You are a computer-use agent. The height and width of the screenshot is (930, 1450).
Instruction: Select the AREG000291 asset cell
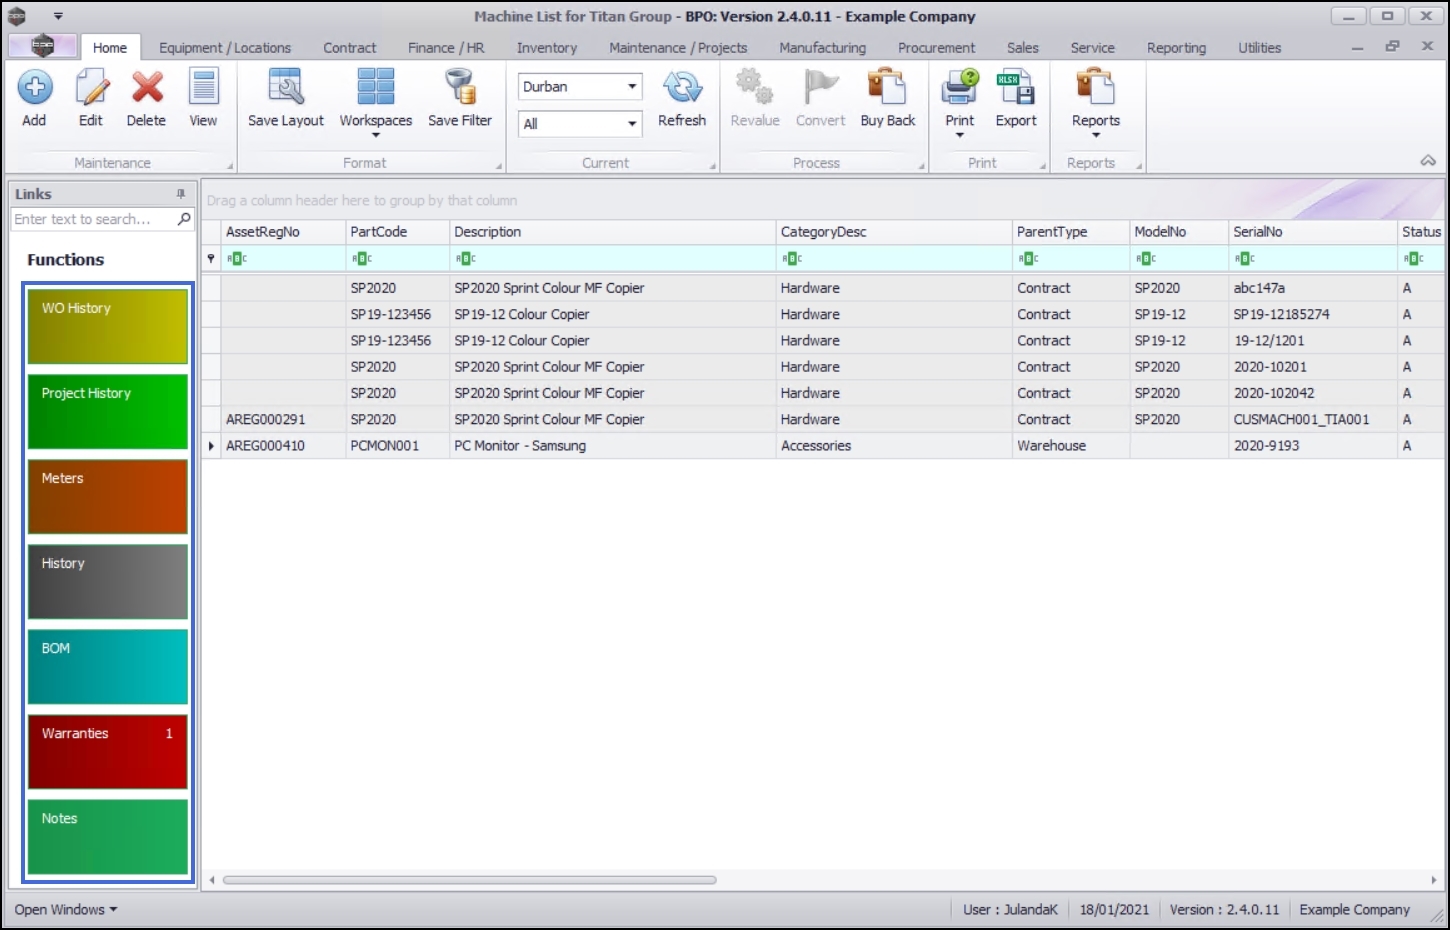coord(284,420)
